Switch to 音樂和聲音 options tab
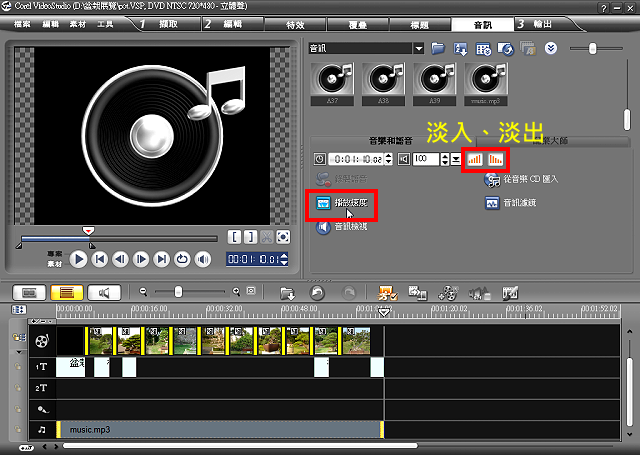 pos(391,141)
